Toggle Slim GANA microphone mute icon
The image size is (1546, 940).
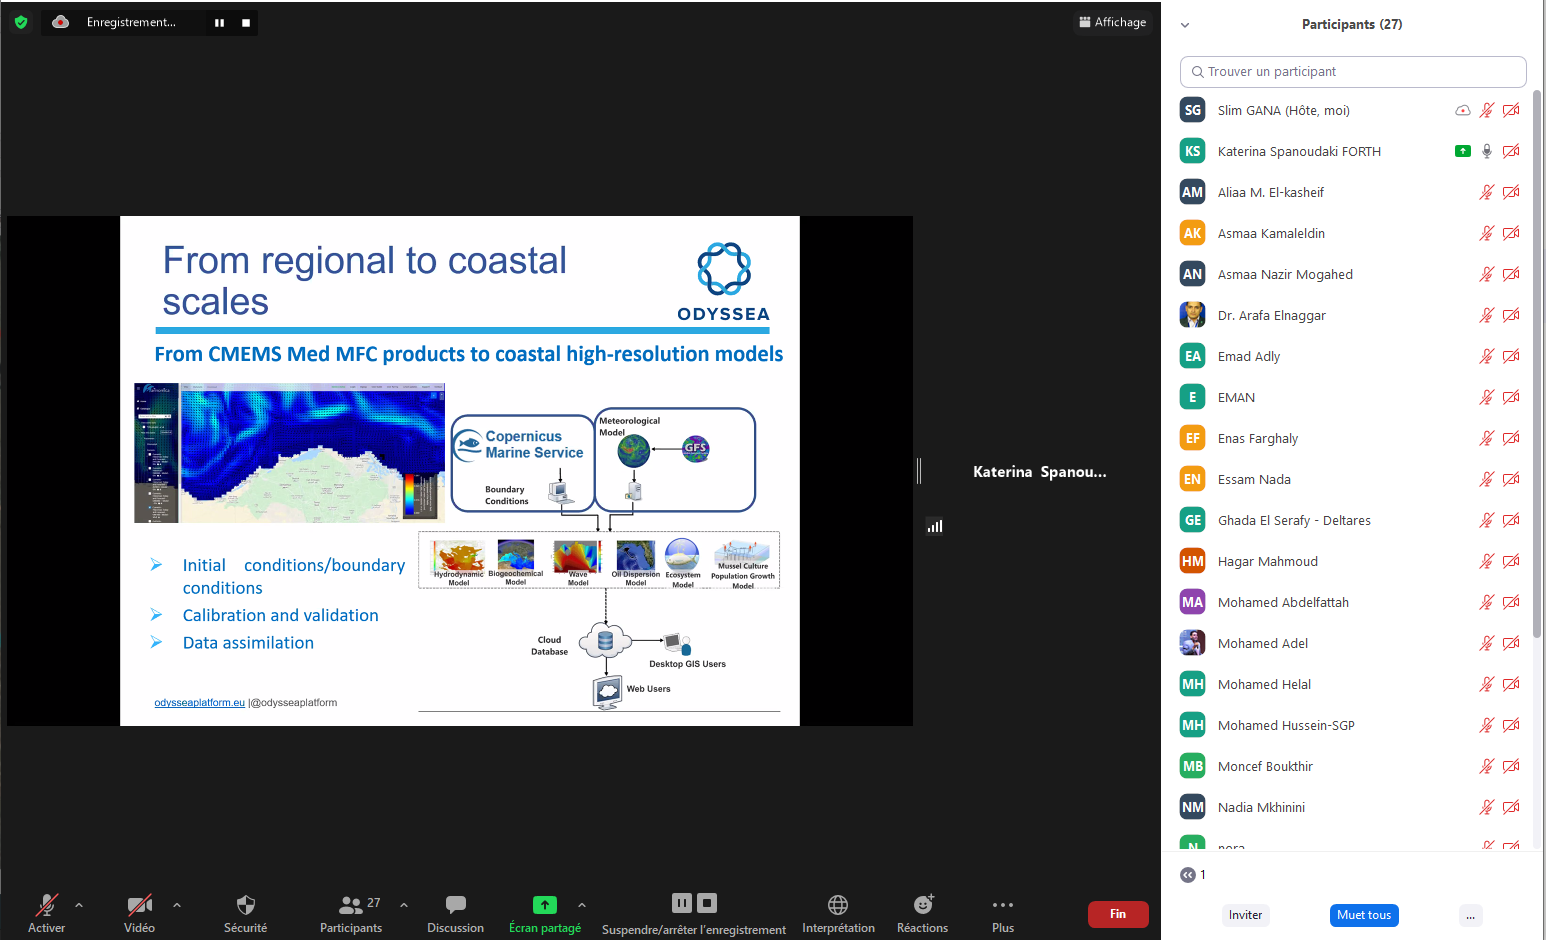click(1487, 110)
